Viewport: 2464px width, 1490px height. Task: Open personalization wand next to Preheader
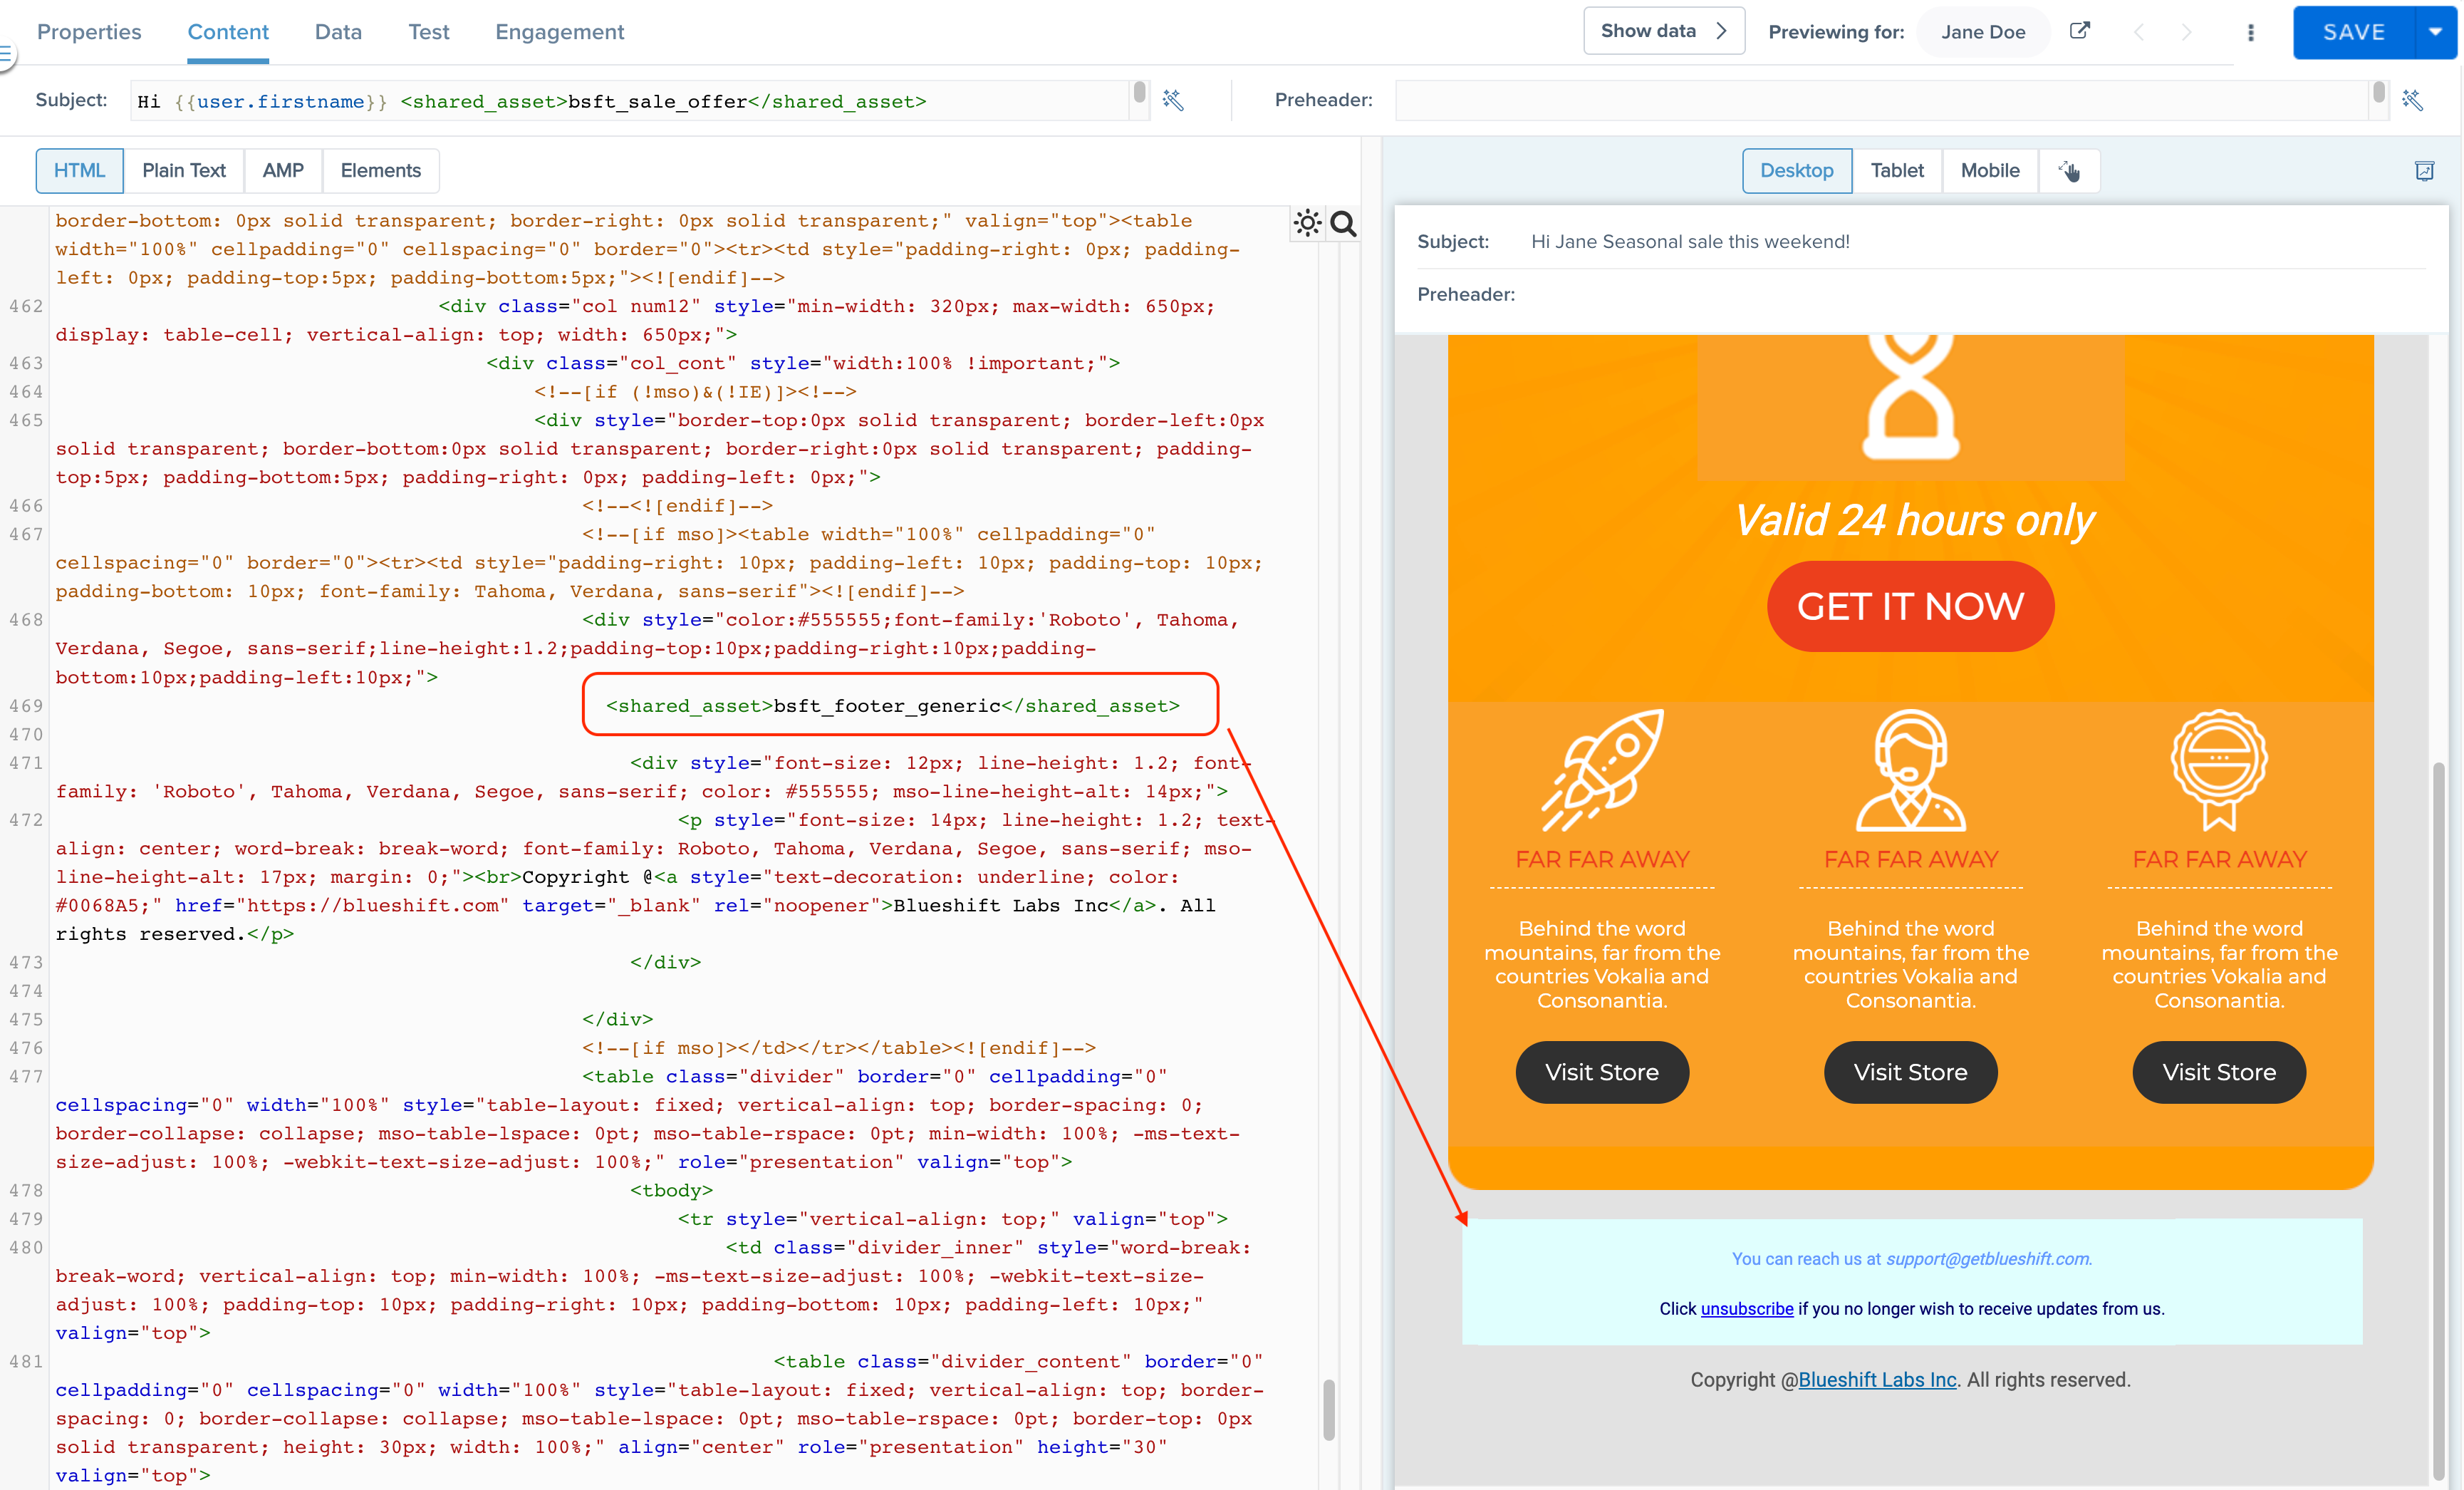[2413, 100]
